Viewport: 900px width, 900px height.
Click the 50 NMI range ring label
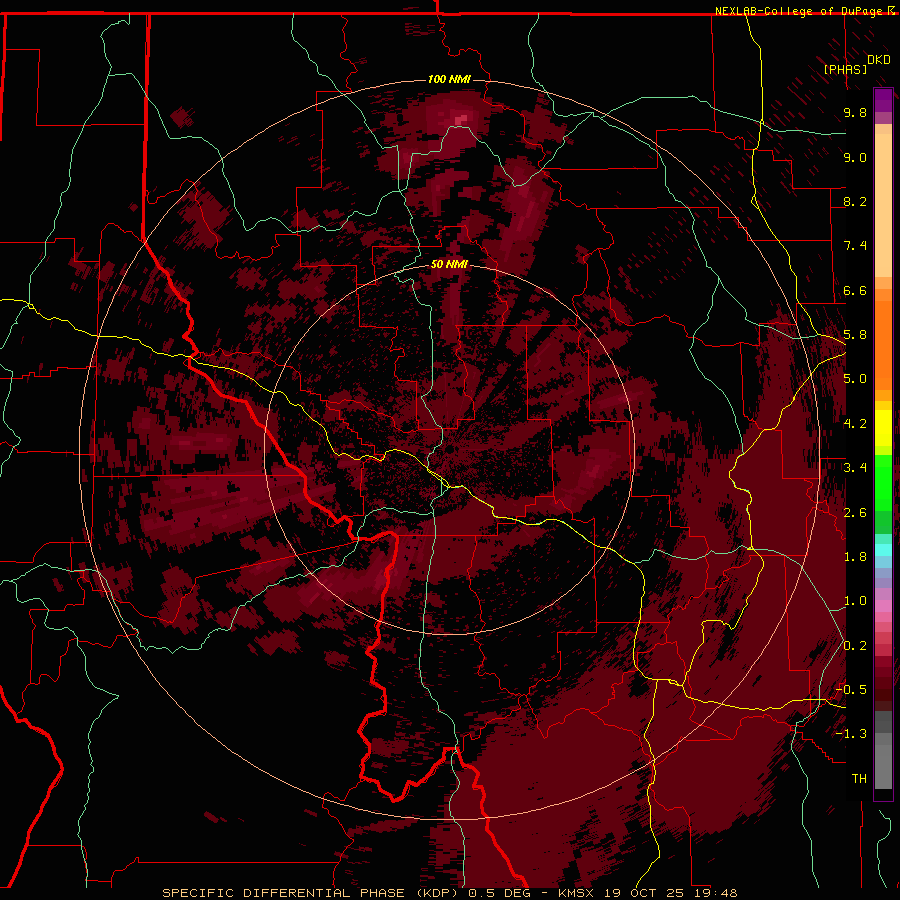pyautogui.click(x=449, y=264)
